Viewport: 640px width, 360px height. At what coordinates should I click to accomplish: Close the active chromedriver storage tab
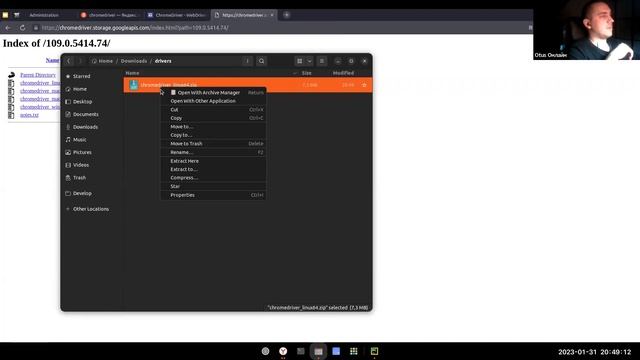(x=272, y=15)
